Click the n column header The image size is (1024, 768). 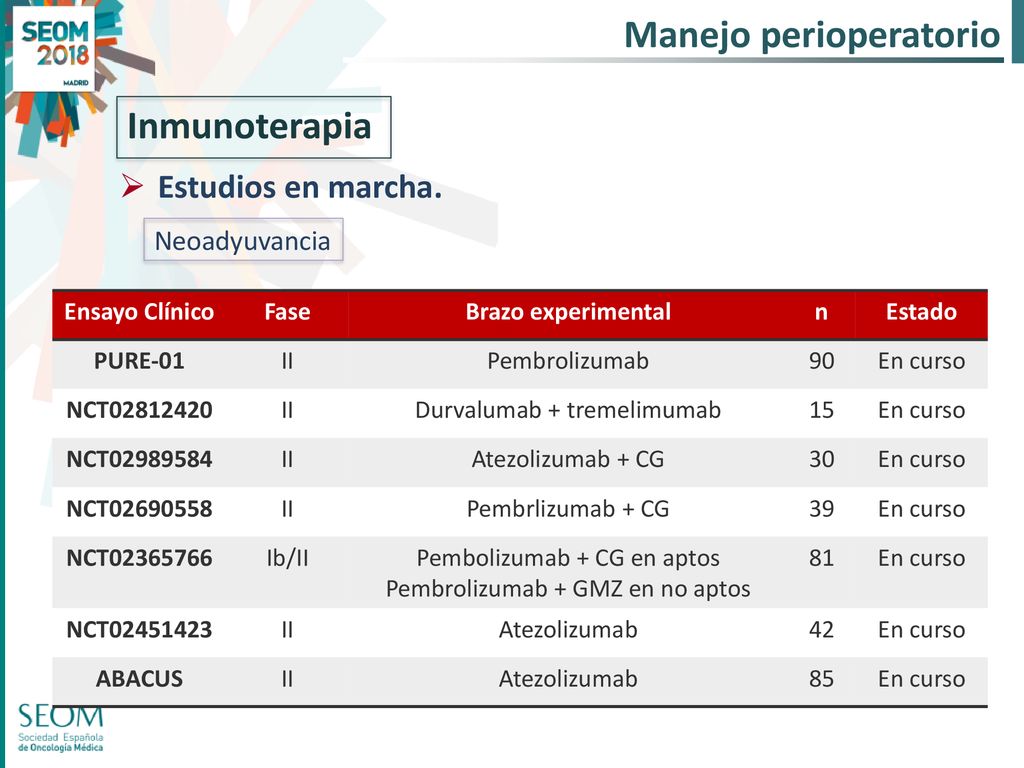click(x=821, y=313)
